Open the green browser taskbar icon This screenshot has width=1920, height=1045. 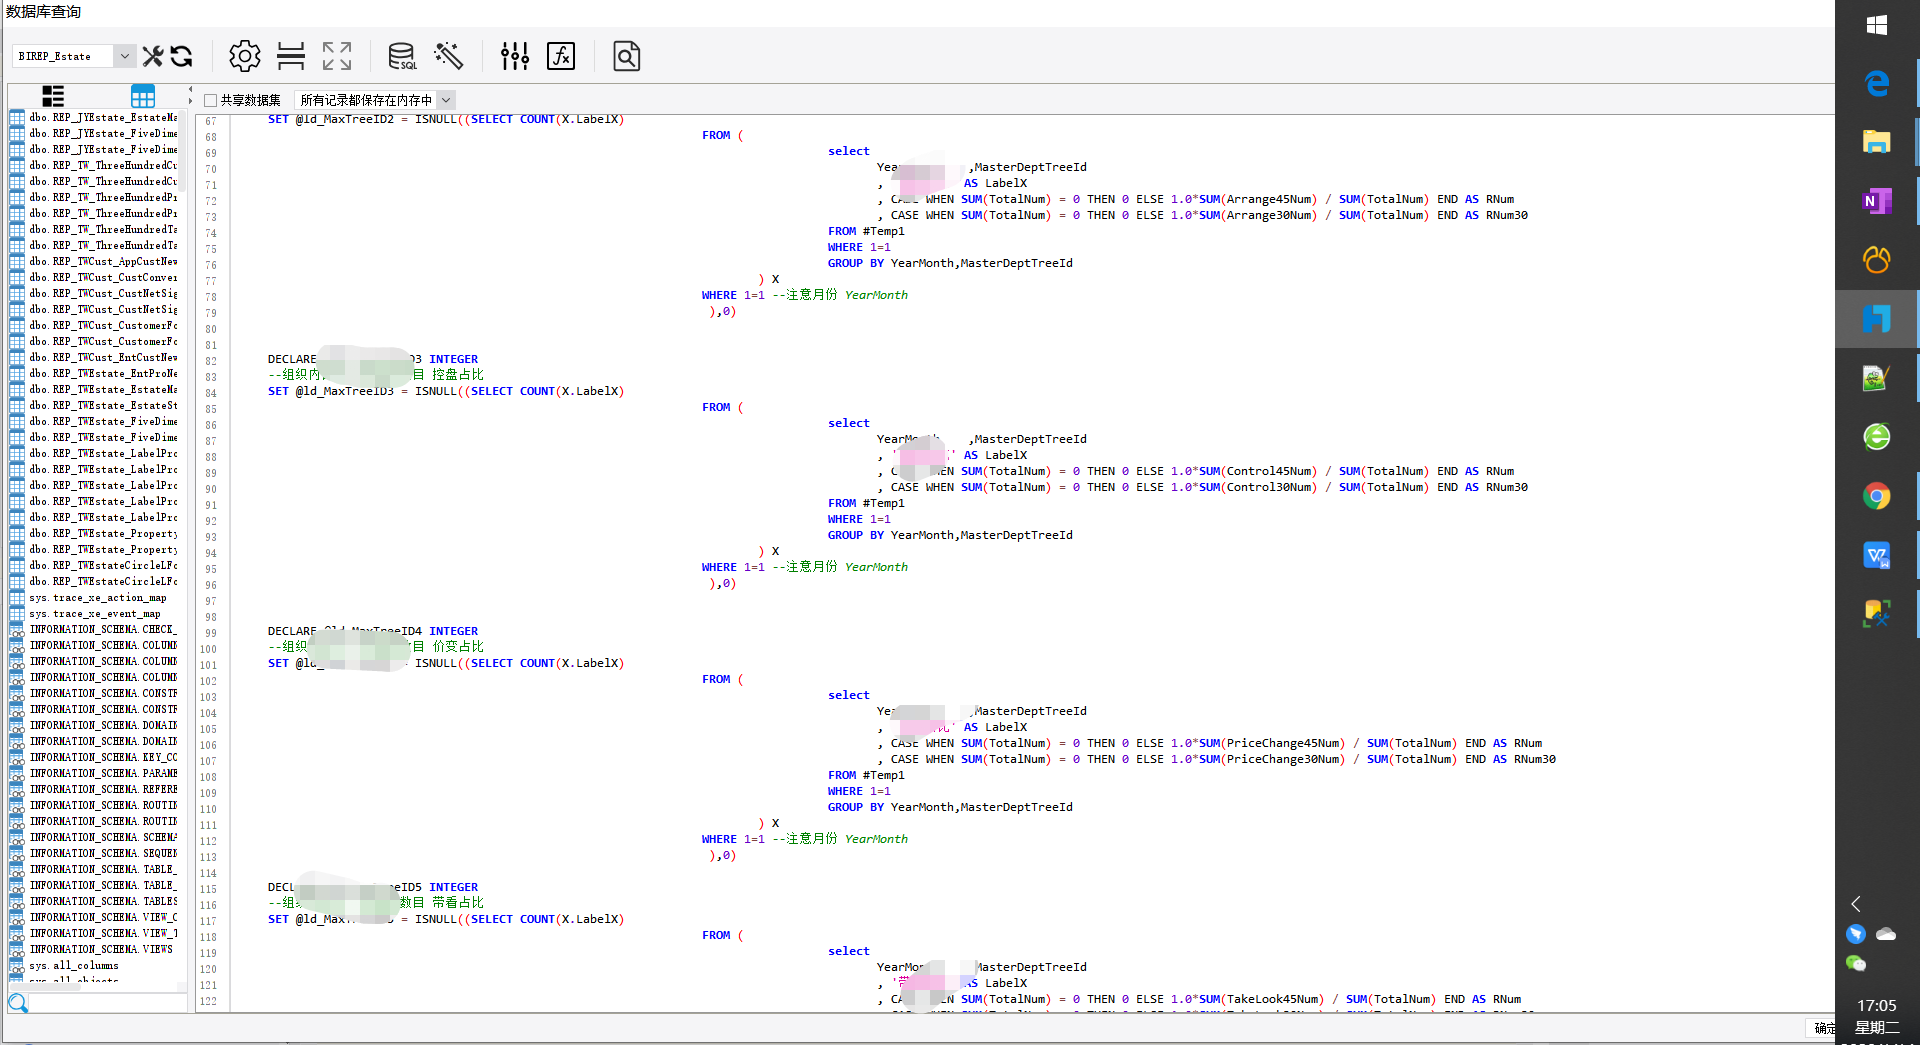click(1877, 437)
